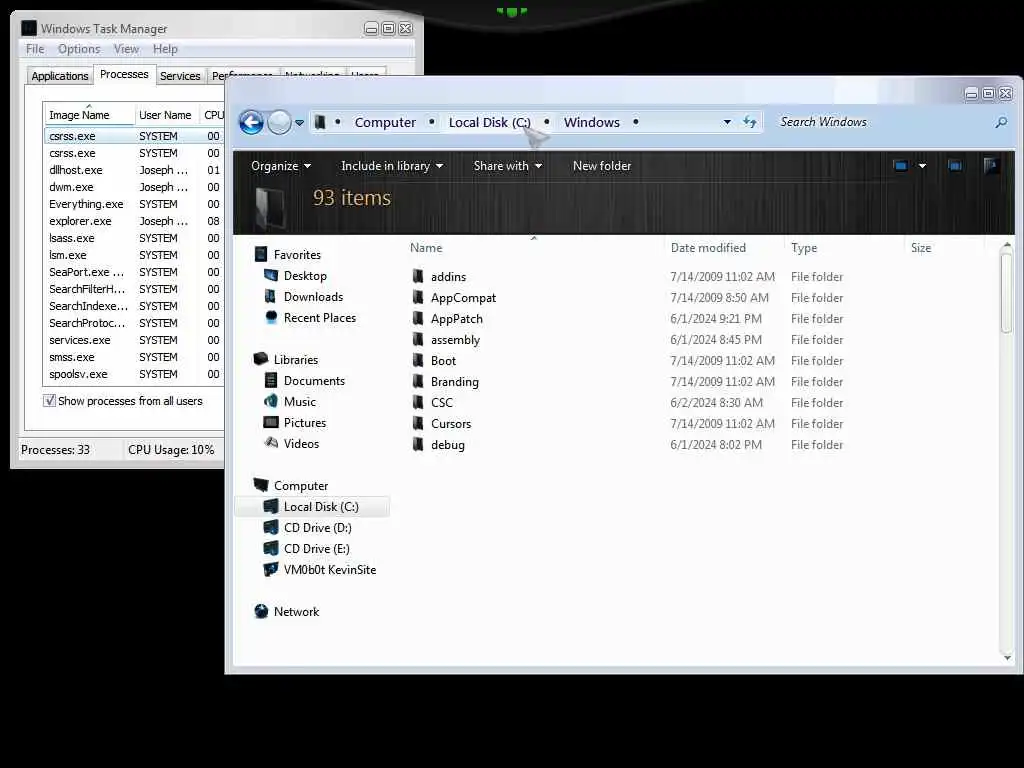Click the Windows breadcrumb segment

[x=592, y=122]
